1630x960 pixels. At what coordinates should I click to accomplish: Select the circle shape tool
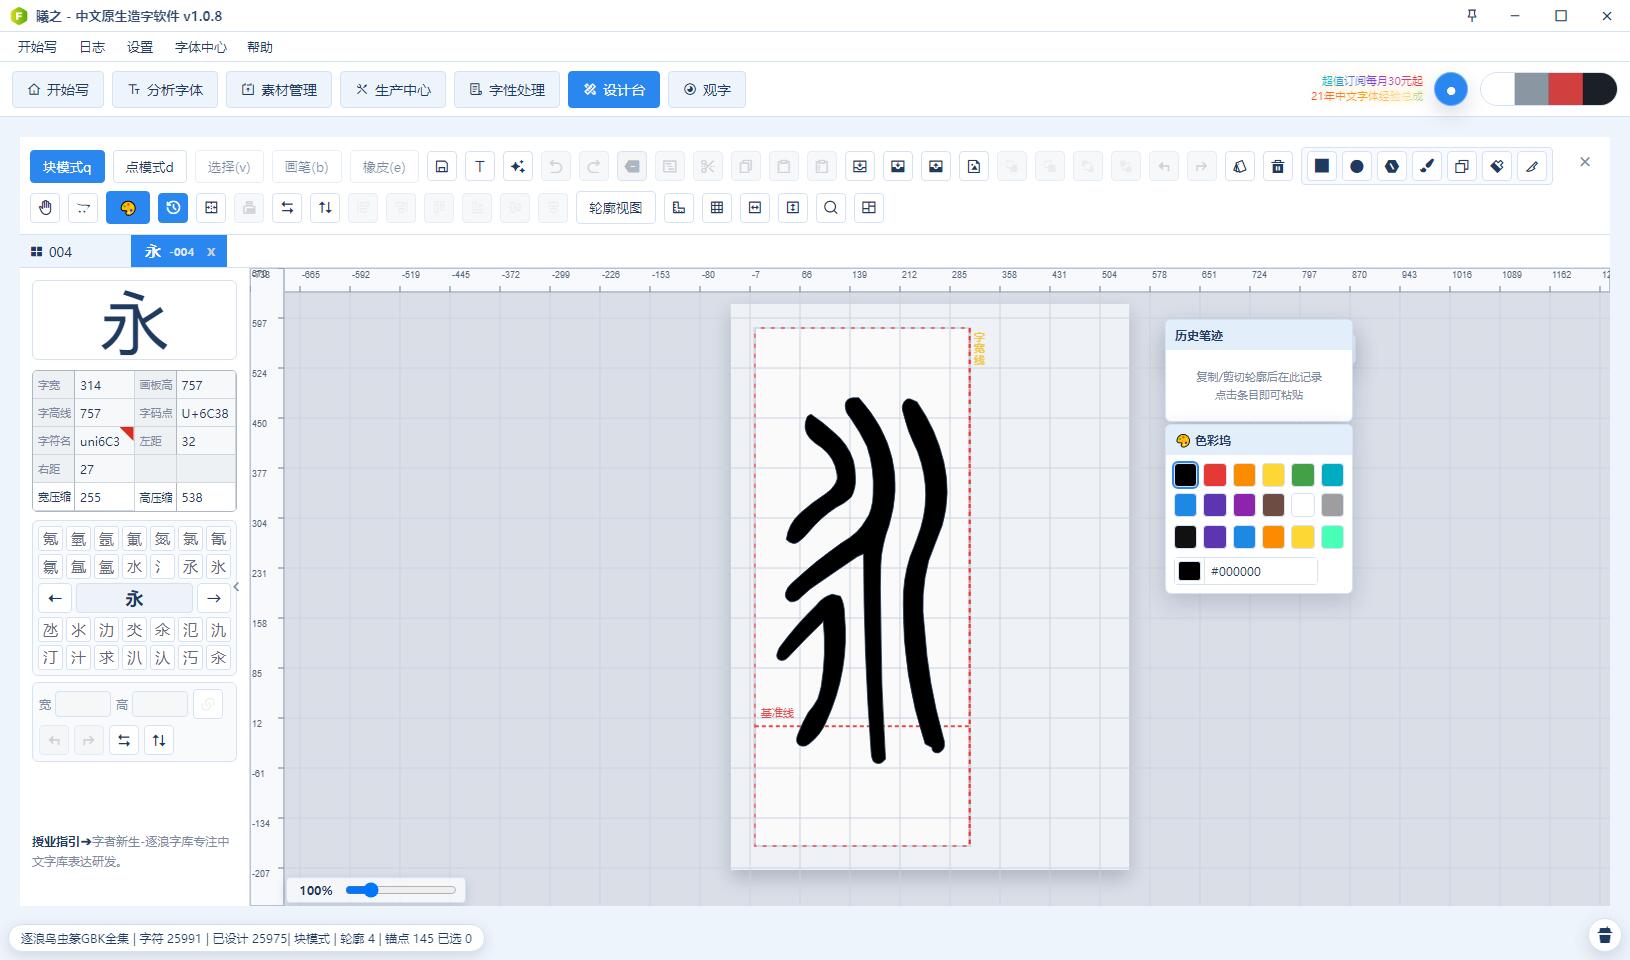1357,166
